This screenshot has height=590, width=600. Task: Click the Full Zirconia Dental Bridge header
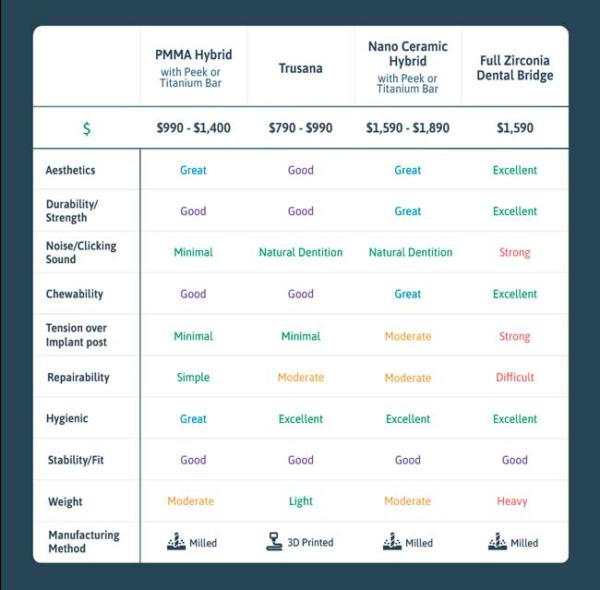(x=515, y=69)
